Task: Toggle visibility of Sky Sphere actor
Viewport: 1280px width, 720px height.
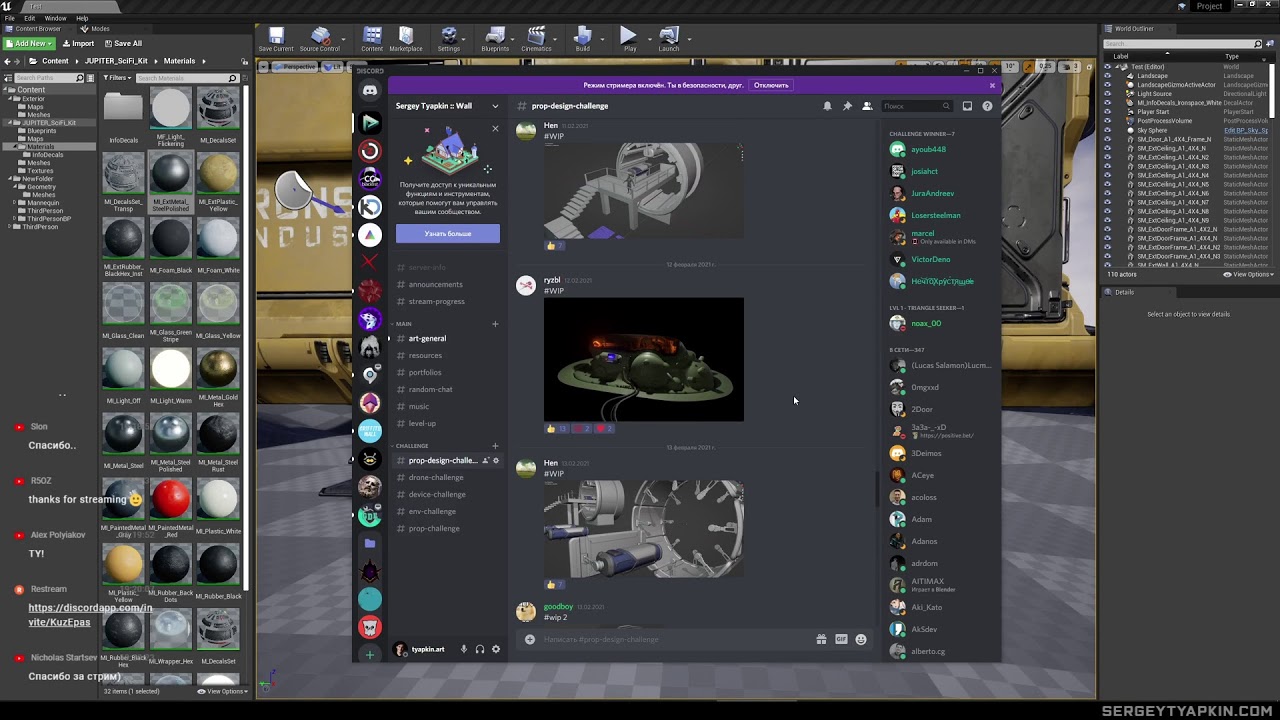Action: [x=1107, y=130]
